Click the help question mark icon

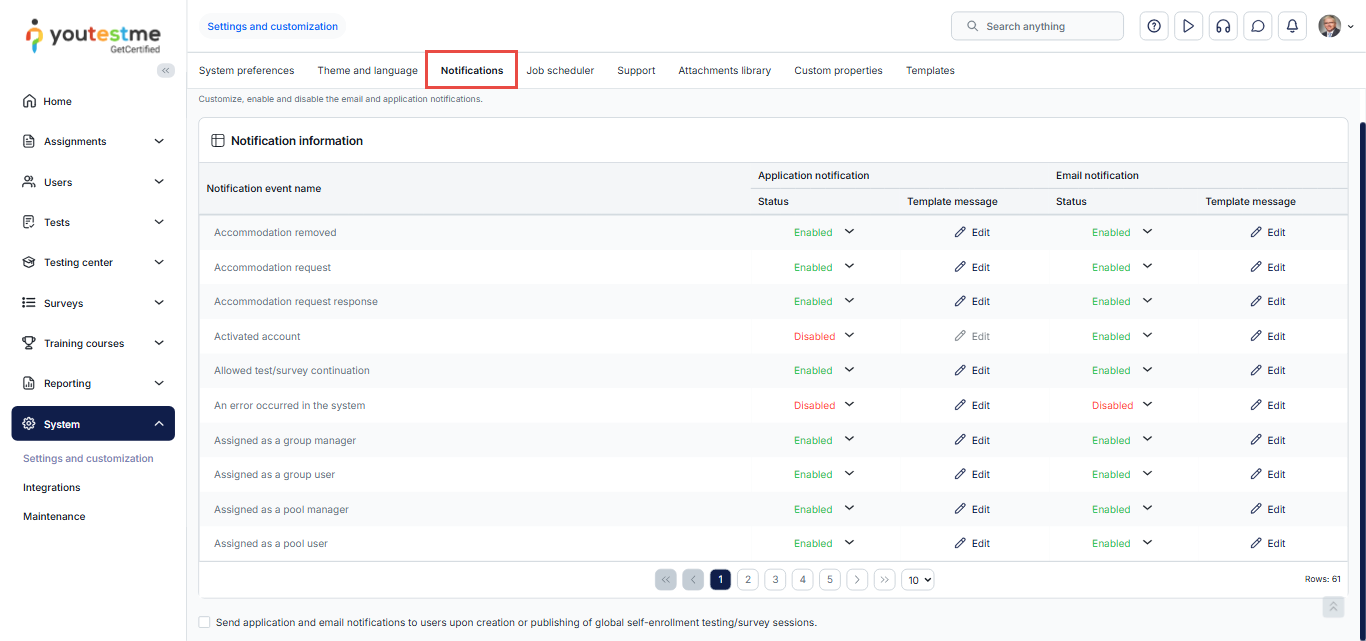(x=1154, y=27)
